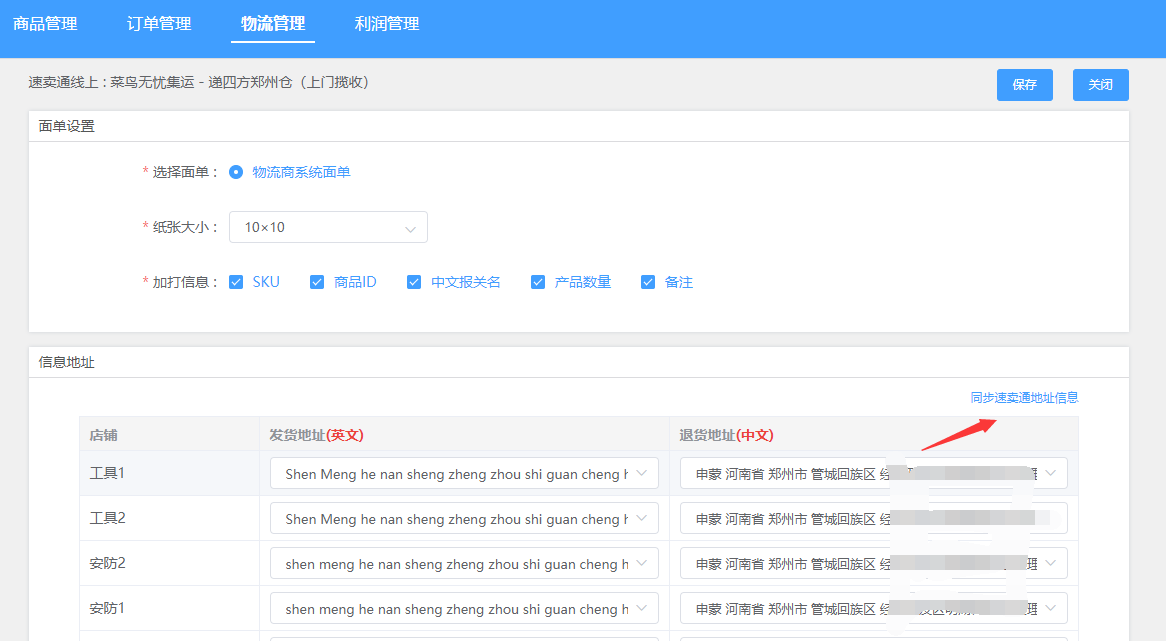The height and width of the screenshot is (641, 1166).
Task: Disable the 产品数量 checkbox
Action: point(538,282)
